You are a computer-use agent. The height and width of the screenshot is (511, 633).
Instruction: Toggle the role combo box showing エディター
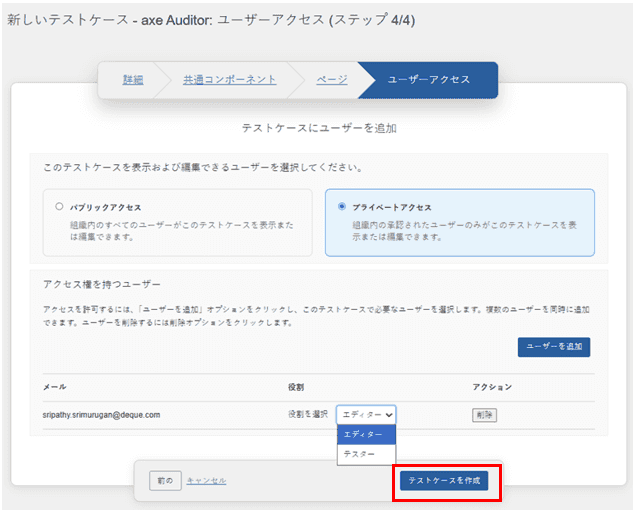click(x=366, y=414)
